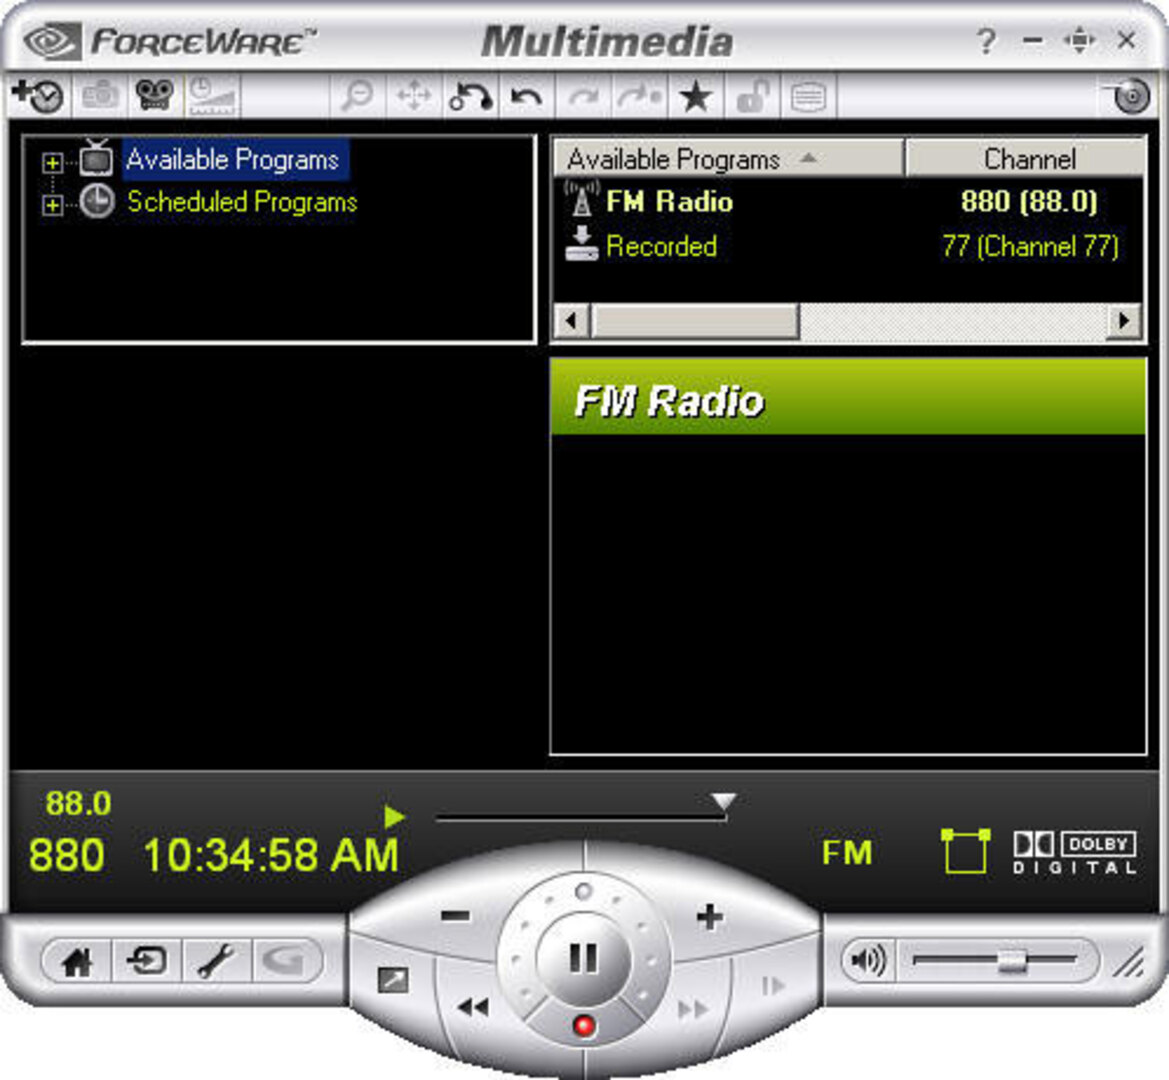1169x1080 pixels.
Task: Select the FM Radio program row
Action: (x=848, y=201)
